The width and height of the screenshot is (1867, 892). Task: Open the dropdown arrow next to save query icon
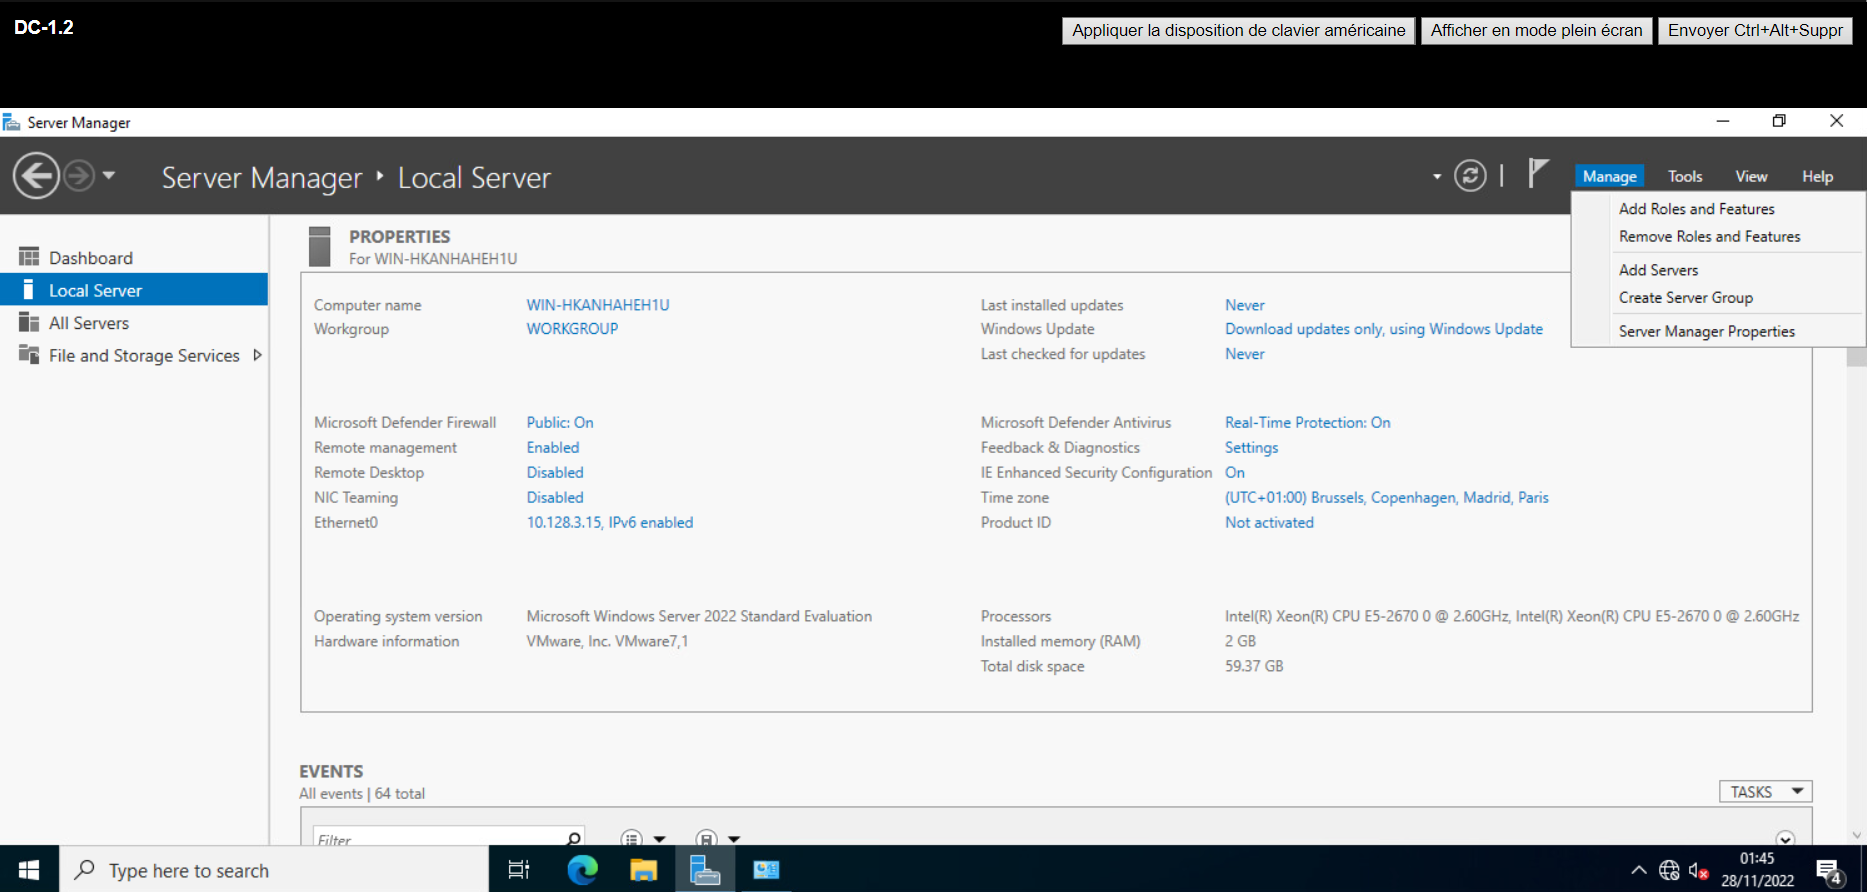pyautogui.click(x=734, y=839)
